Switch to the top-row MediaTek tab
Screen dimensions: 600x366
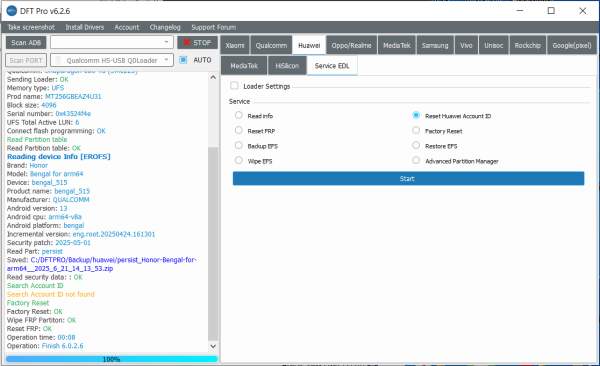(396, 45)
